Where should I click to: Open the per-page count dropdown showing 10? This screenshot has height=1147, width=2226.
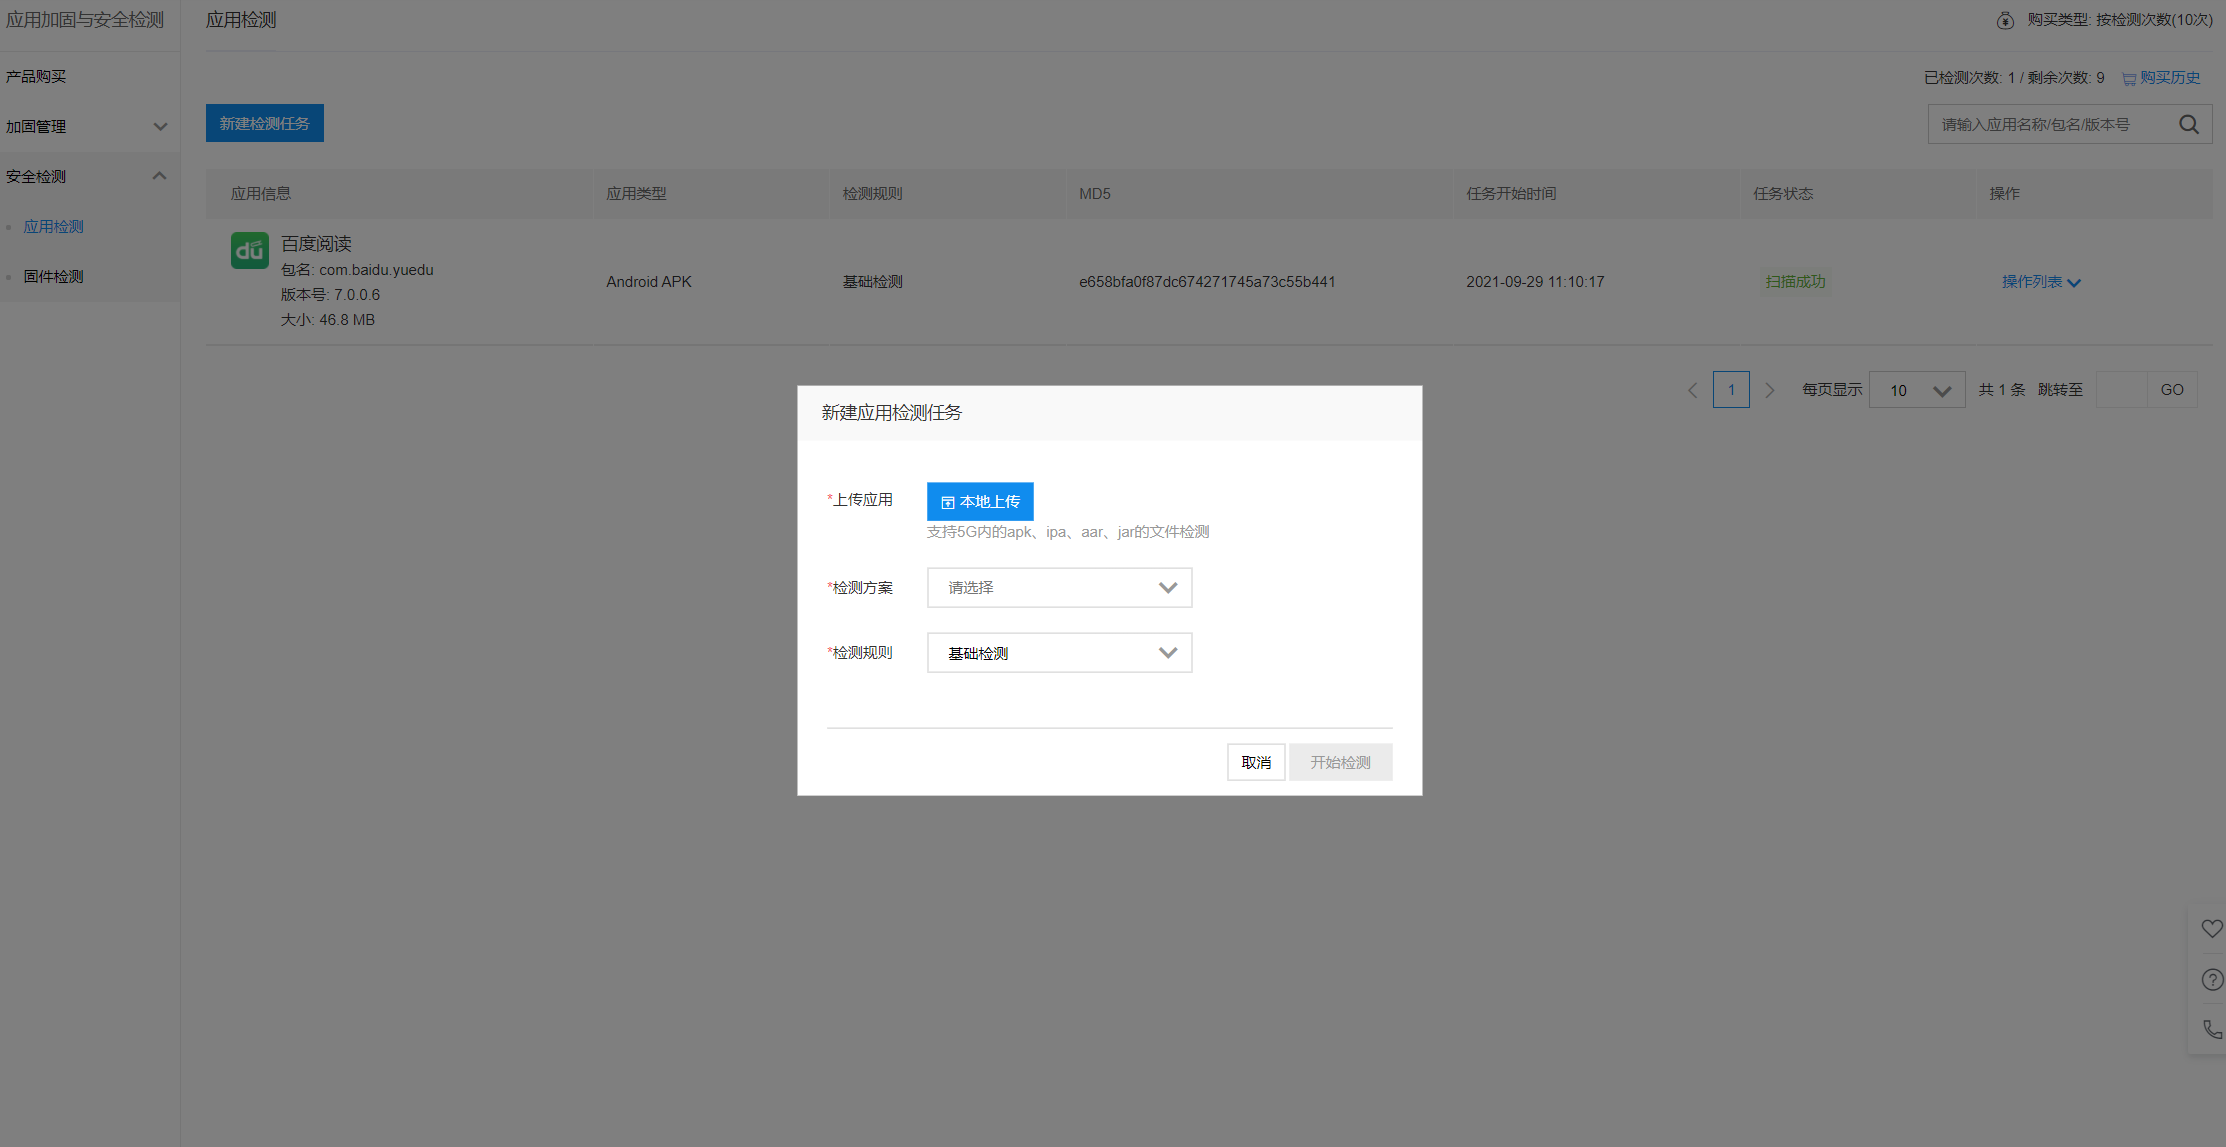pyautogui.click(x=1917, y=390)
